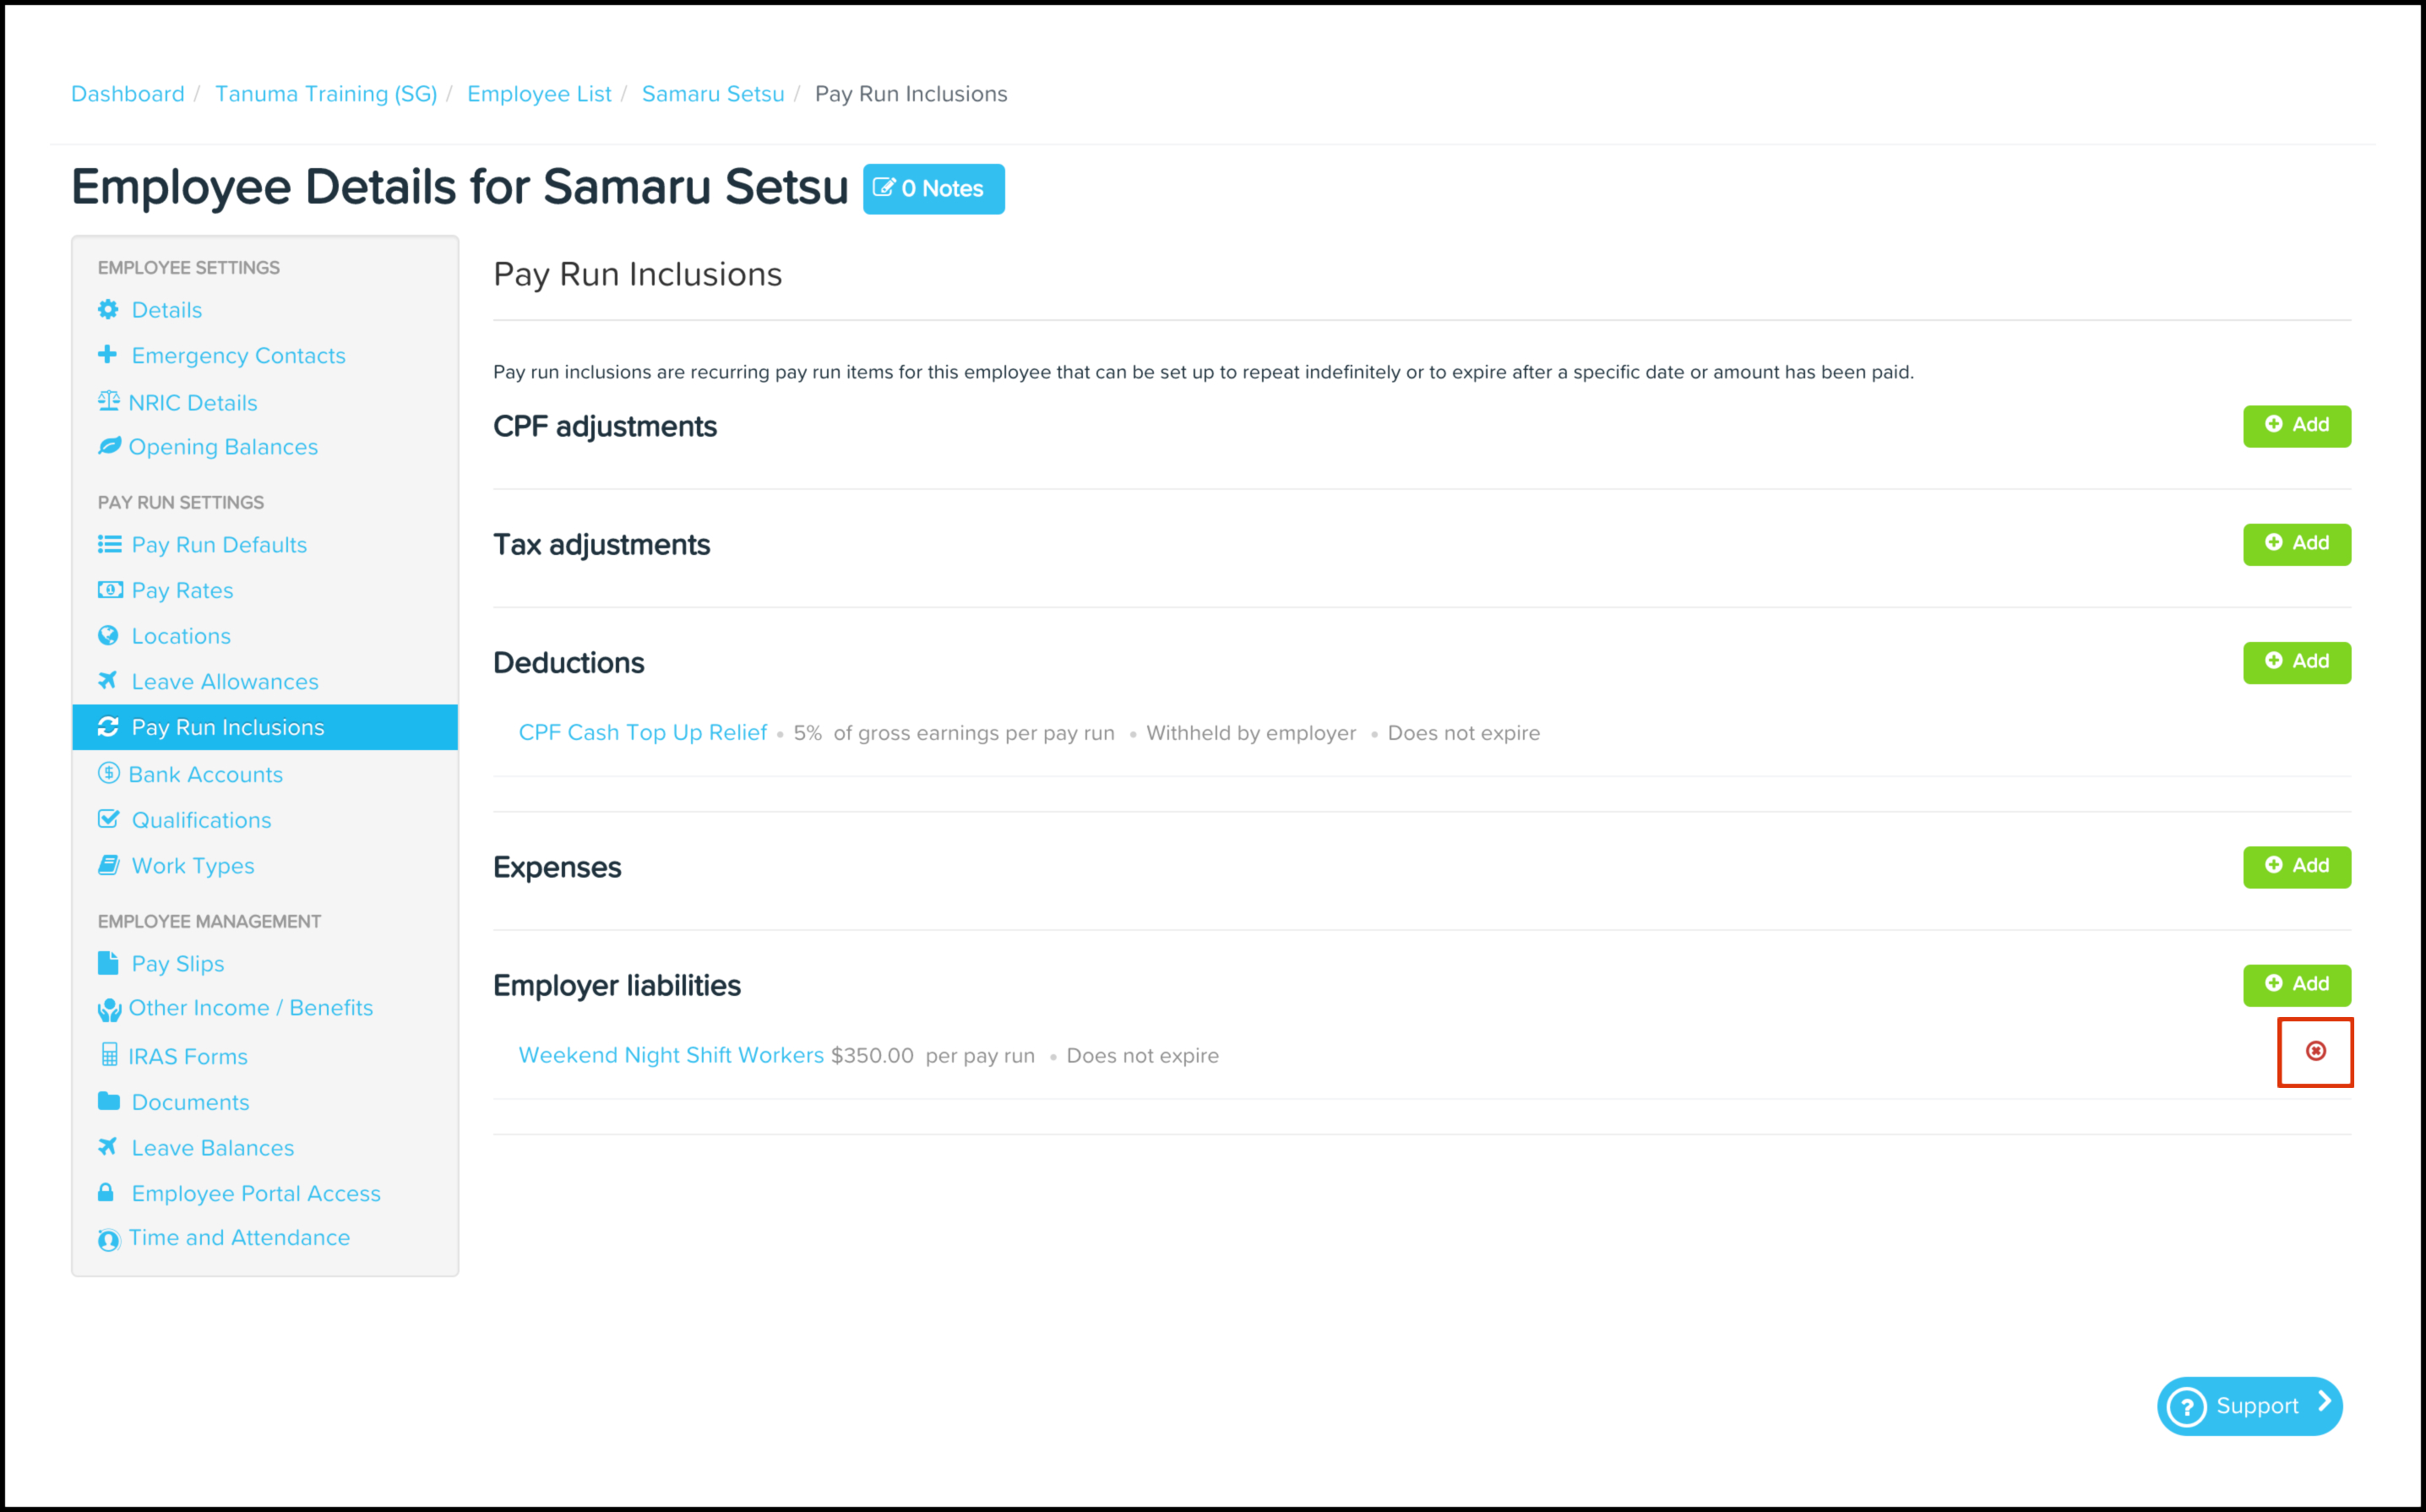
Task: Open the CPF Cash Top Up Relief deduction
Action: click(x=643, y=733)
